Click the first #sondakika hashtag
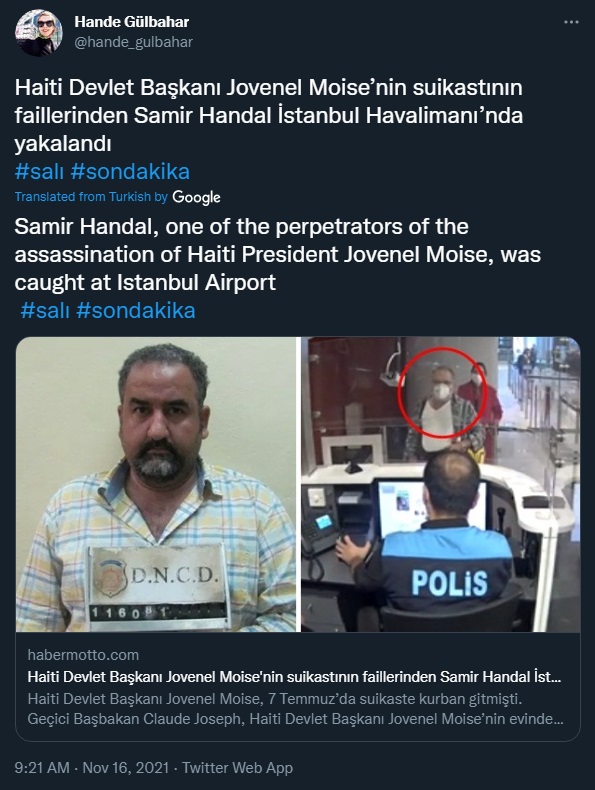 (130, 172)
